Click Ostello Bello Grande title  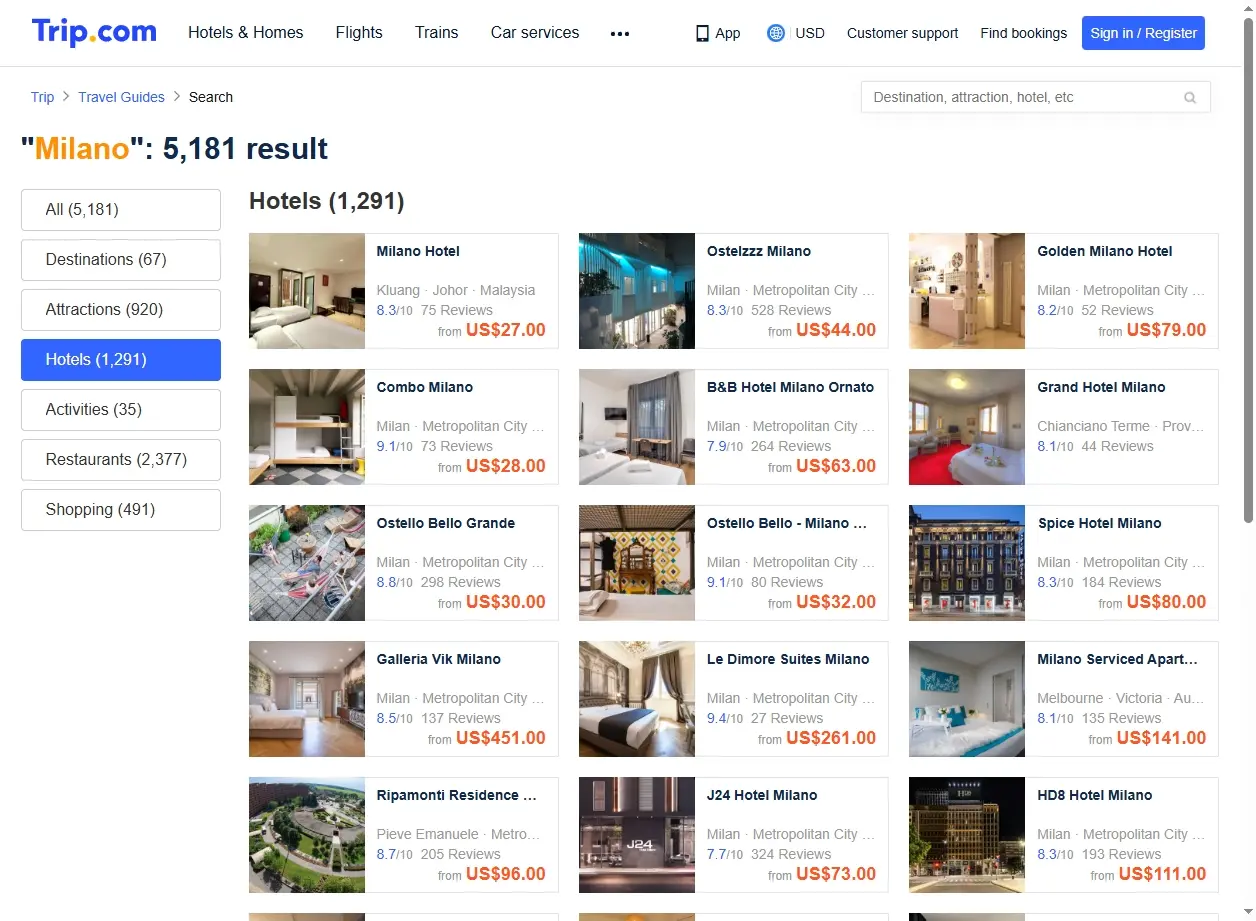[x=446, y=523]
